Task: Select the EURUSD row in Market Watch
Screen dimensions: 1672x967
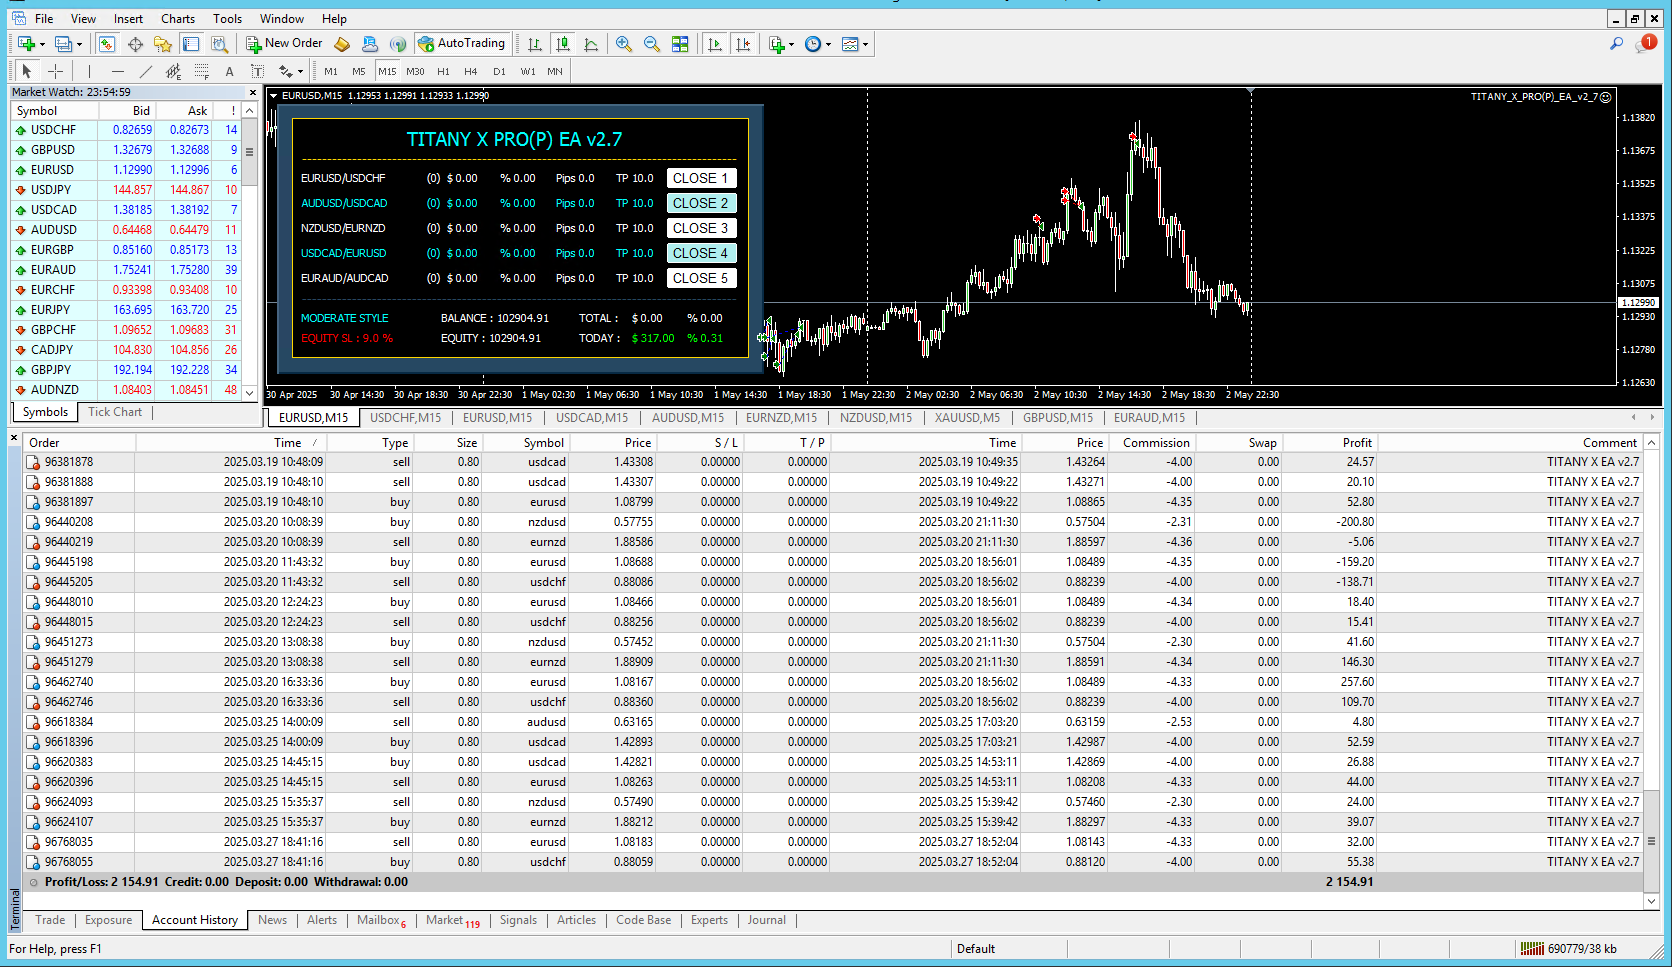Action: [52, 170]
